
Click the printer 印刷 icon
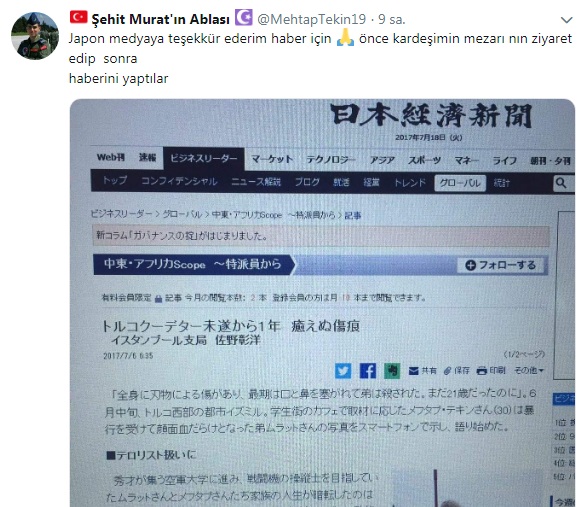coord(491,370)
